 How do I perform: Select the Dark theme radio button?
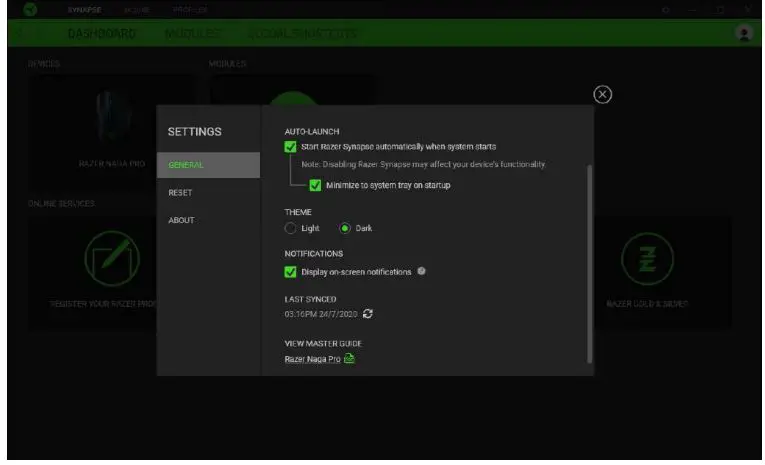point(345,228)
